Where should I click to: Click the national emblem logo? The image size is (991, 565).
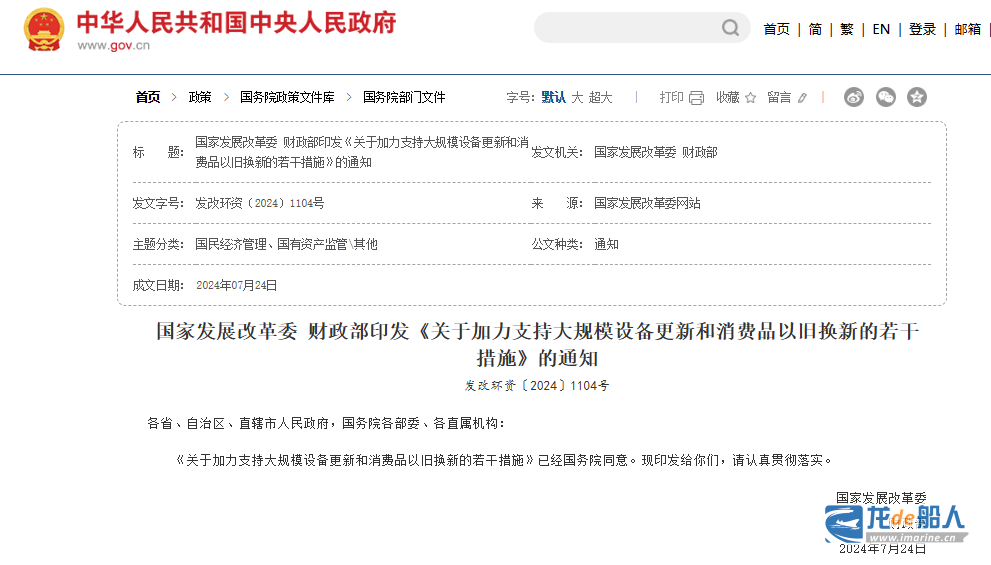point(44,30)
